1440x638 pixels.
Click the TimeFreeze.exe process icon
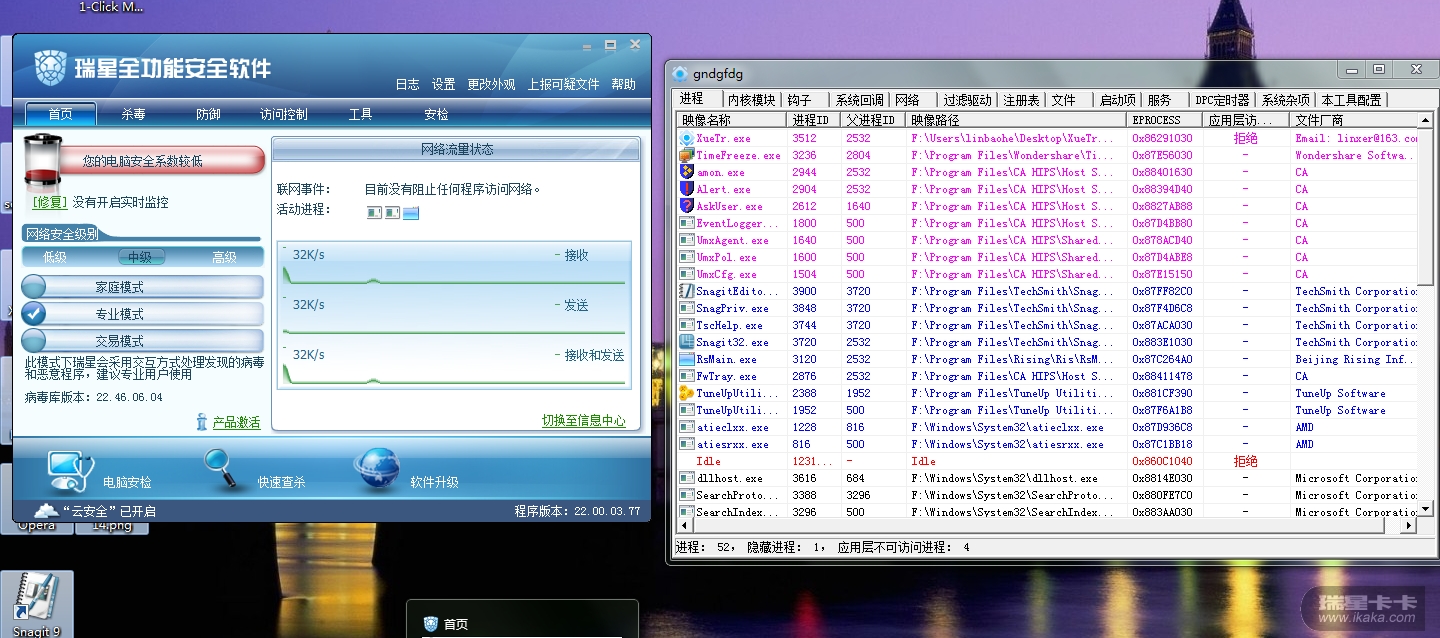point(686,156)
